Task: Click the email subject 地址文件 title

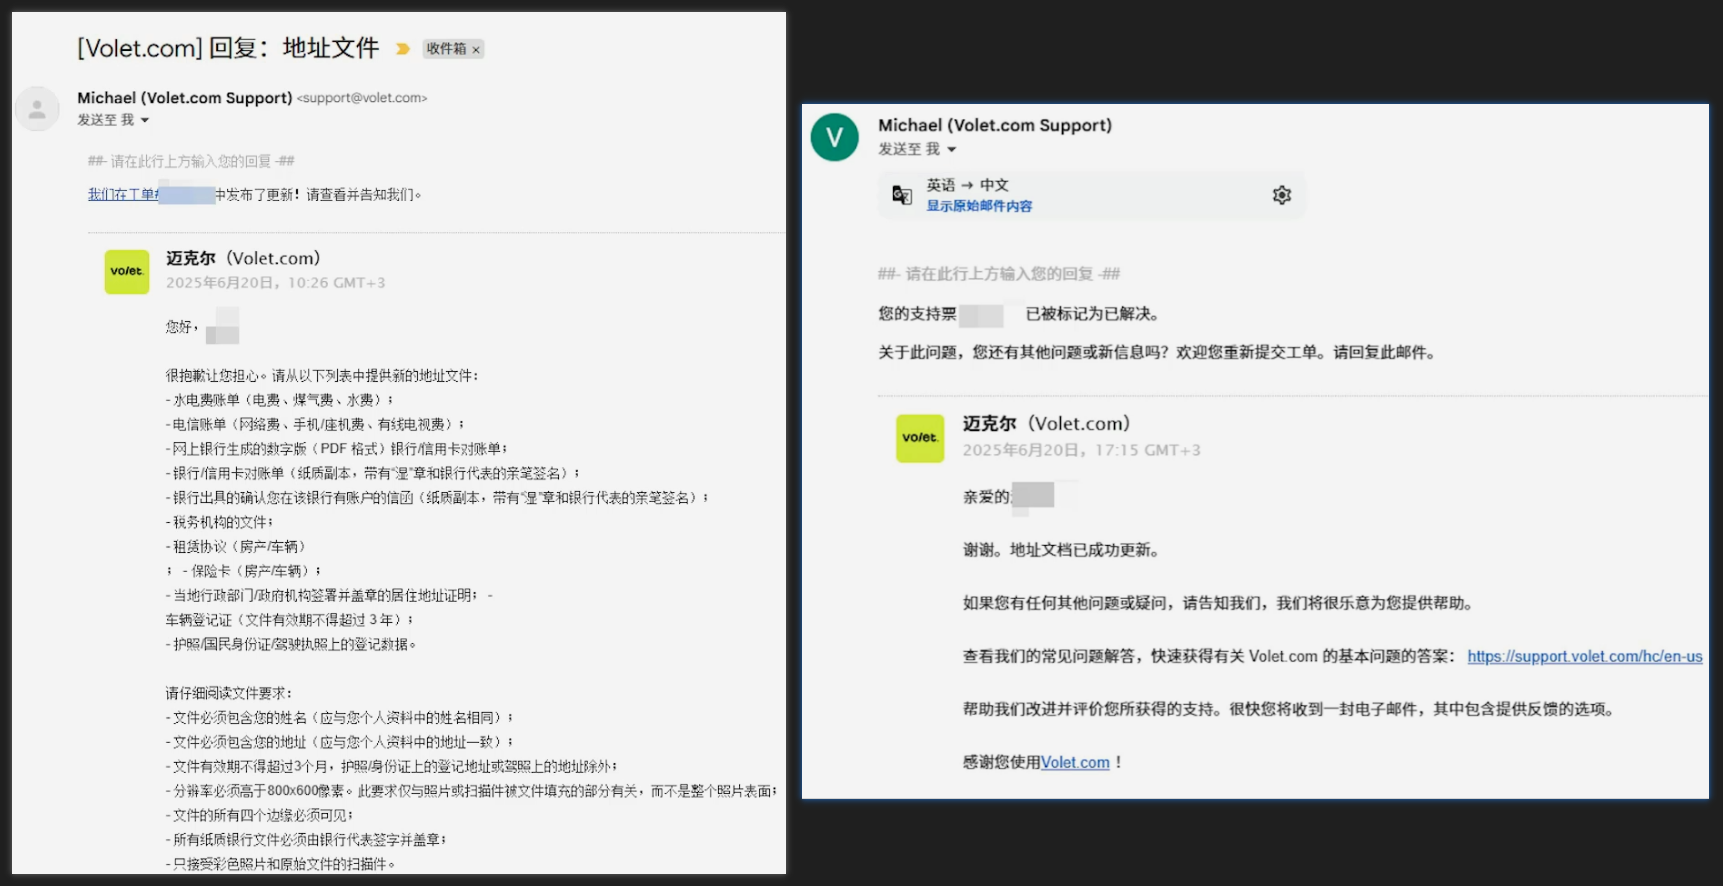Action: (228, 48)
